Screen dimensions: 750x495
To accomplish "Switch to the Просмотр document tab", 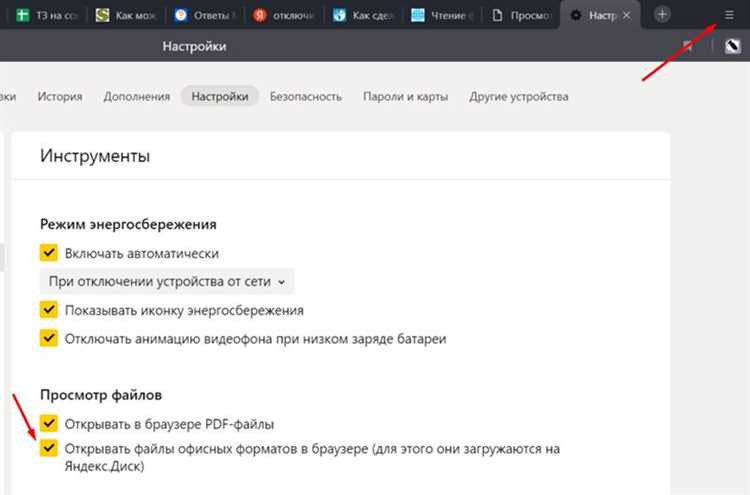I will tap(520, 16).
